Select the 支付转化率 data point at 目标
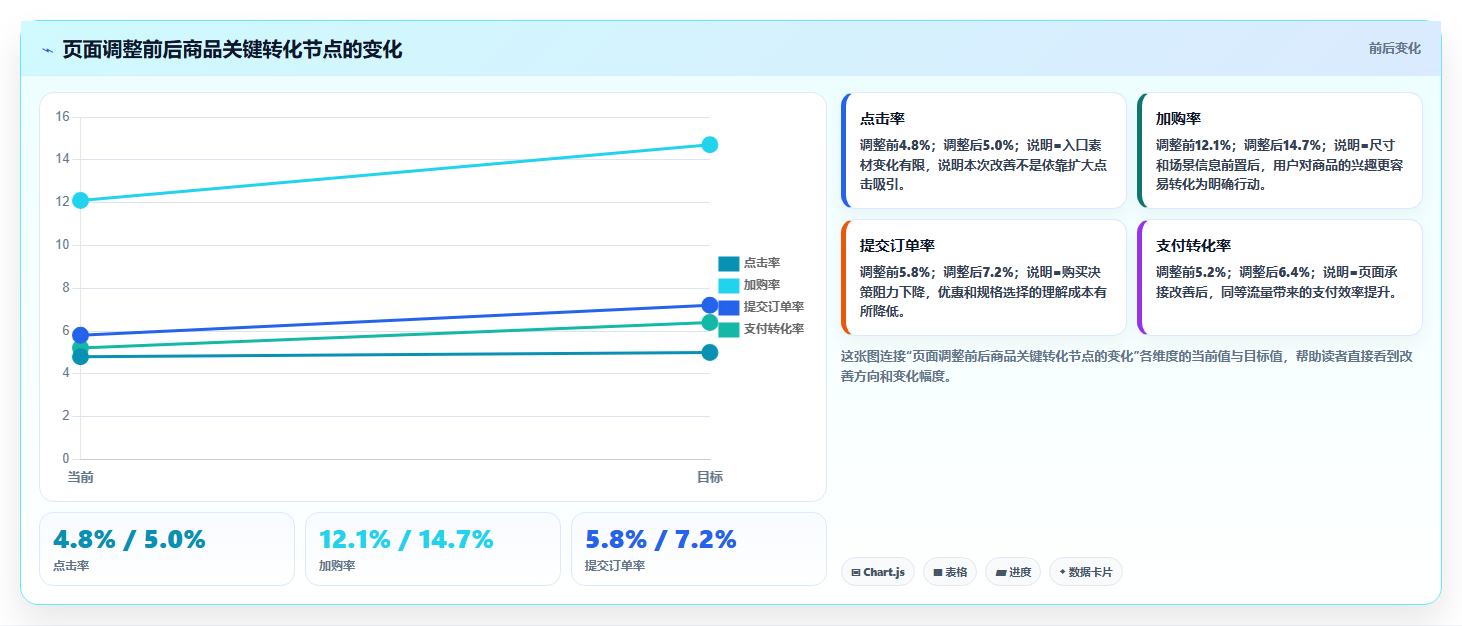1462x626 pixels. (710, 322)
